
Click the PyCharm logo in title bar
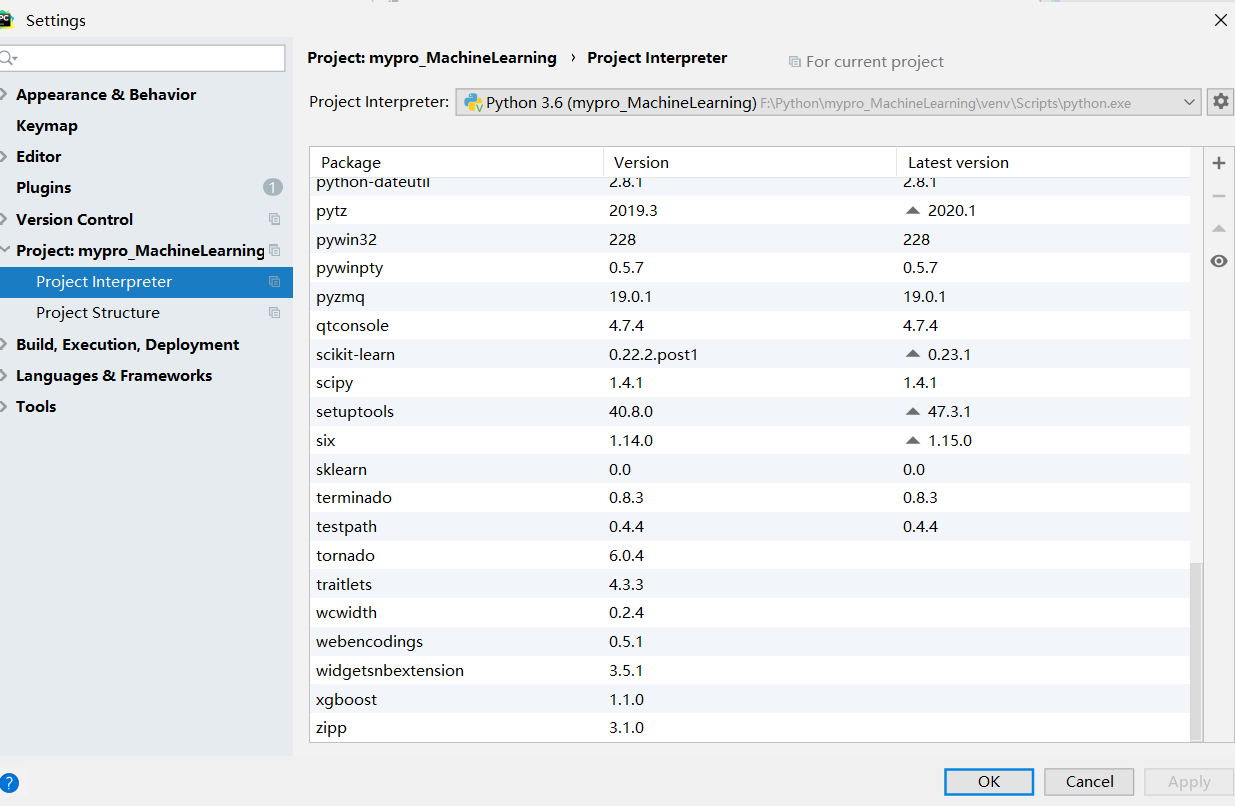tap(6, 20)
